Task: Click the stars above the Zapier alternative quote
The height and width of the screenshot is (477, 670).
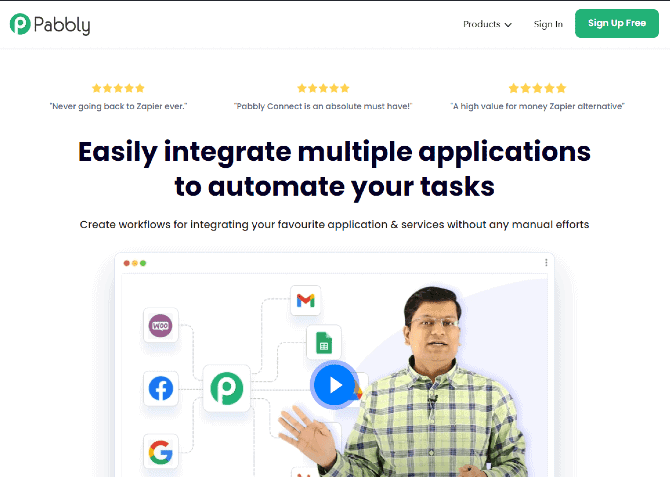Action: click(537, 88)
